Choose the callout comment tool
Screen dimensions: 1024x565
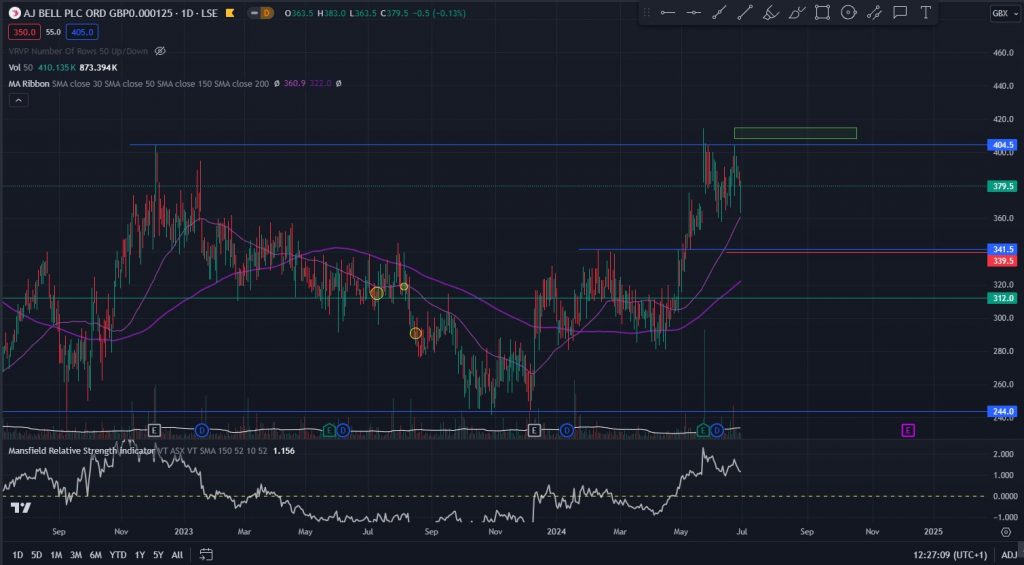(900, 12)
